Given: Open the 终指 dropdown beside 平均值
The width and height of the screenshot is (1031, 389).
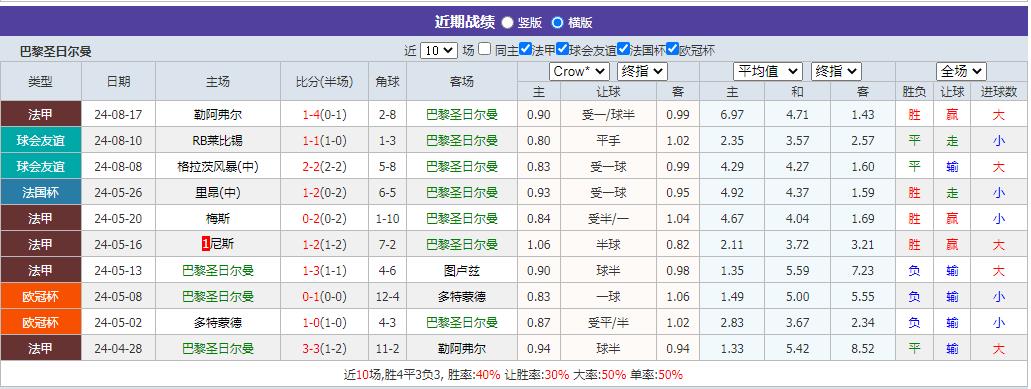Looking at the screenshot, I should click(x=836, y=72).
